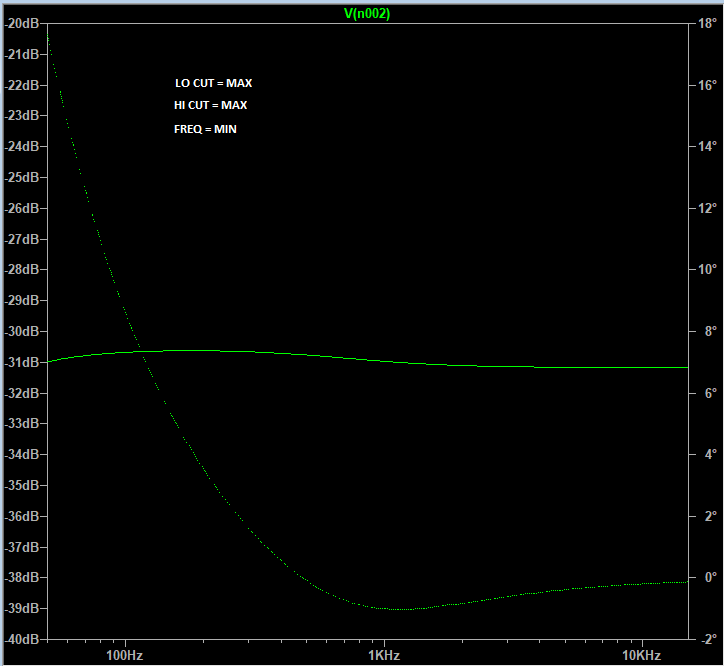The image size is (725, 666).
Task: Click the -21dB axis label
Action: pos(21,55)
